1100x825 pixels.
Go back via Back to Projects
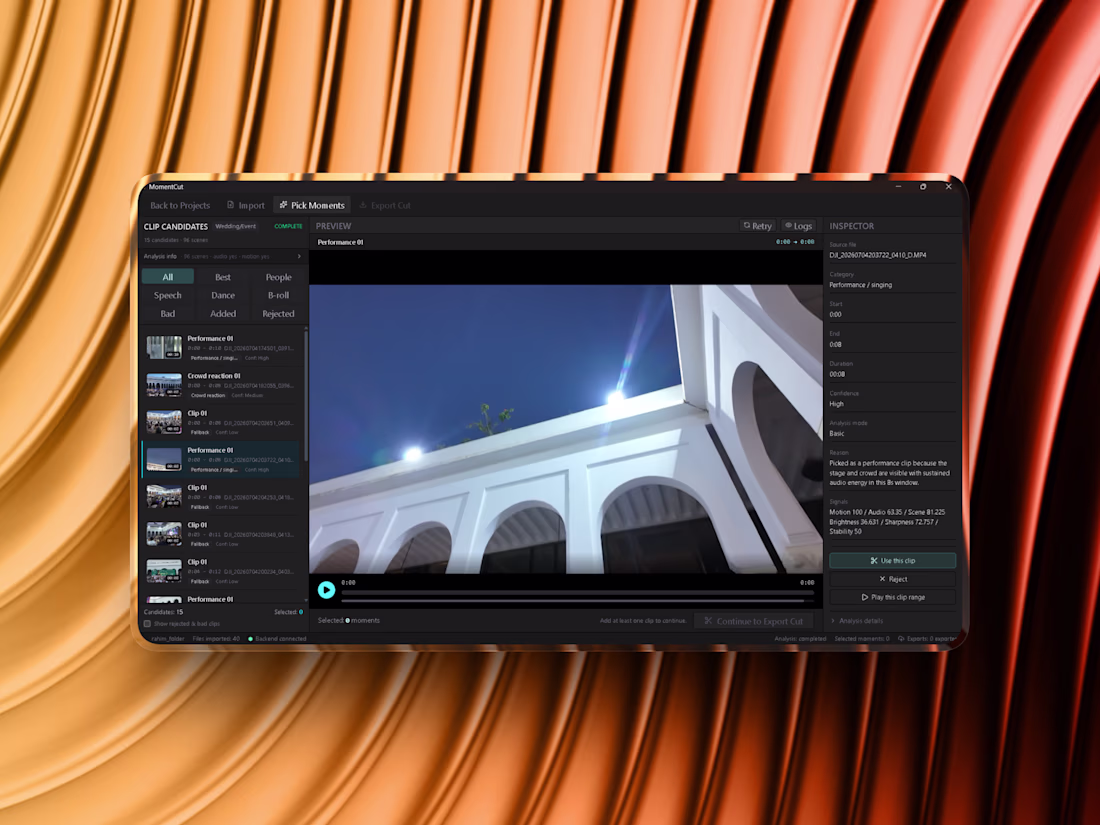click(x=180, y=206)
